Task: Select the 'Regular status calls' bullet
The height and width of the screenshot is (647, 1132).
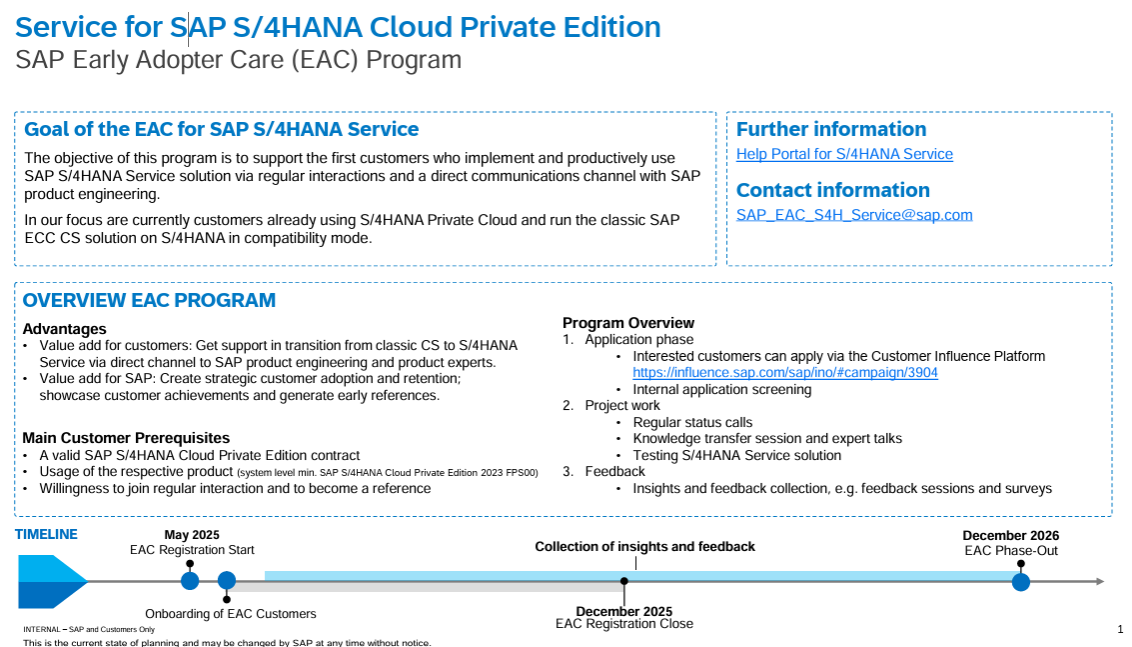Action: tap(692, 422)
